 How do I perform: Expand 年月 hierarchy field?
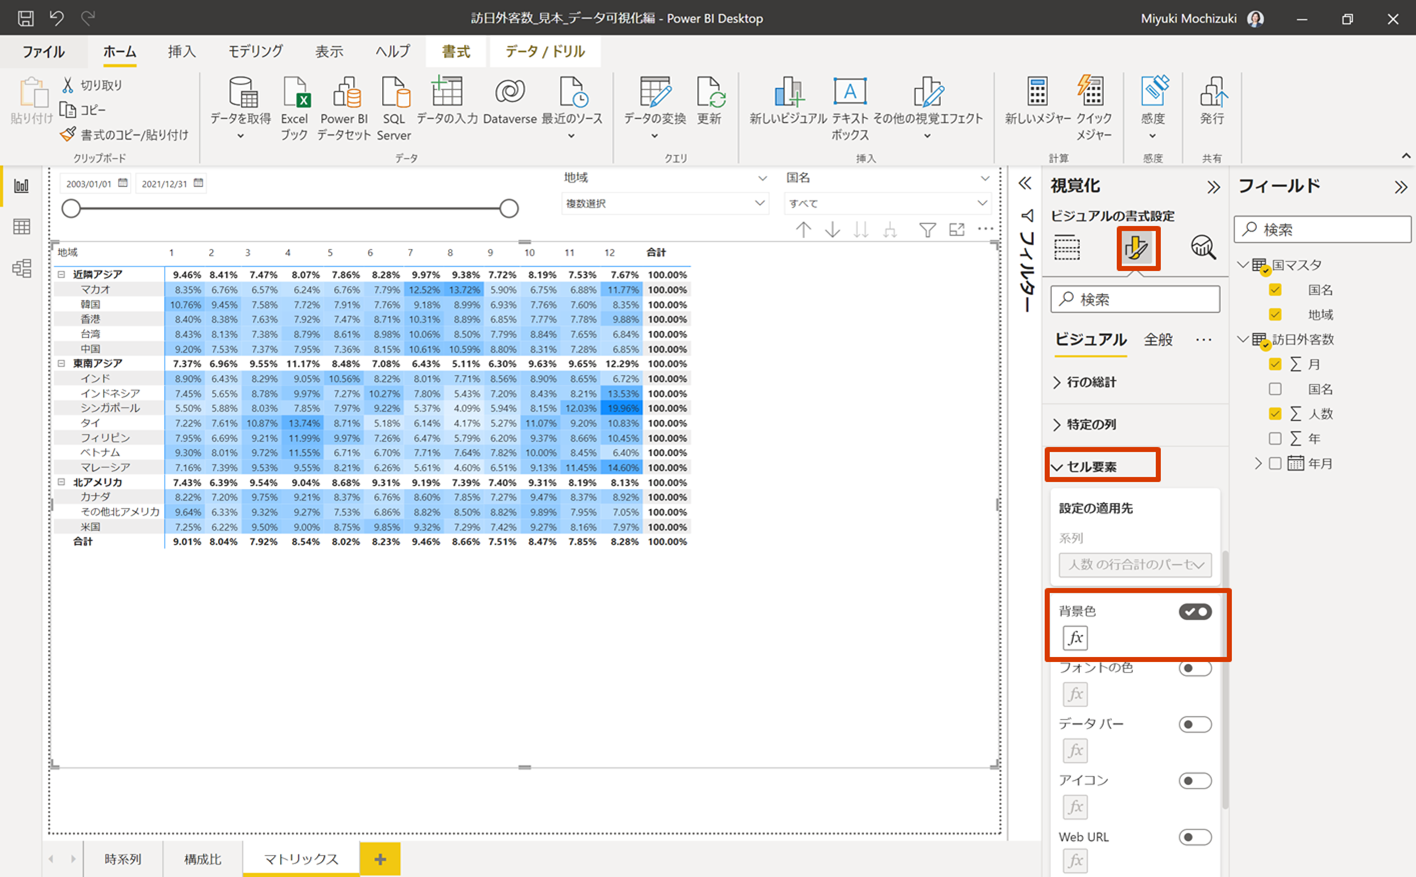pyautogui.click(x=1258, y=463)
